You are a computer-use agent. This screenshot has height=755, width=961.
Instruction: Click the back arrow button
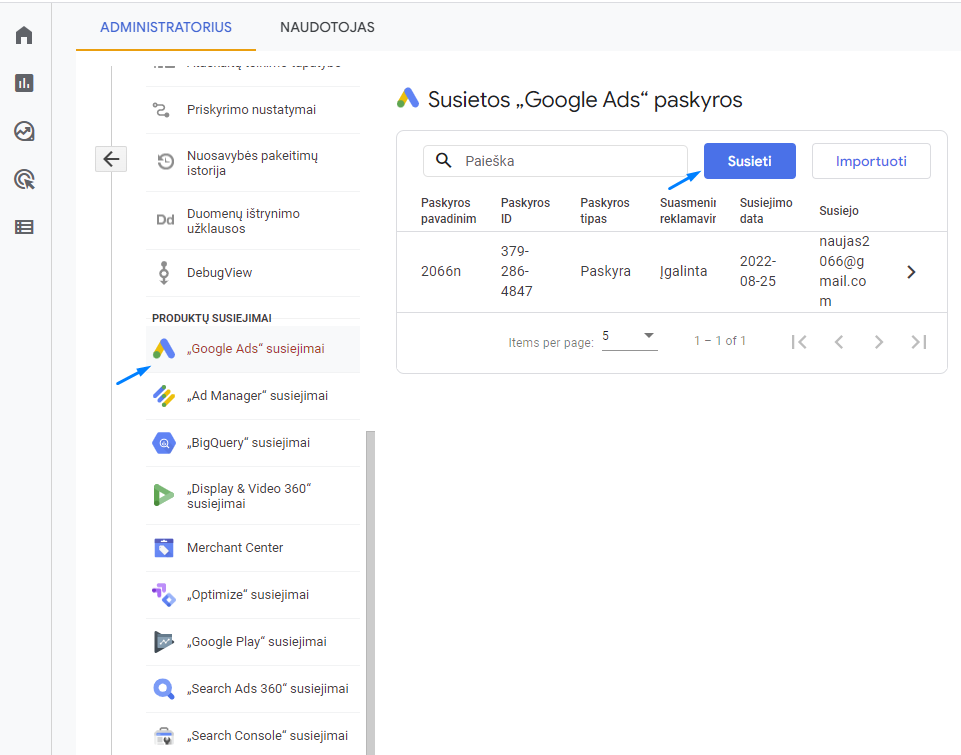[x=111, y=159]
